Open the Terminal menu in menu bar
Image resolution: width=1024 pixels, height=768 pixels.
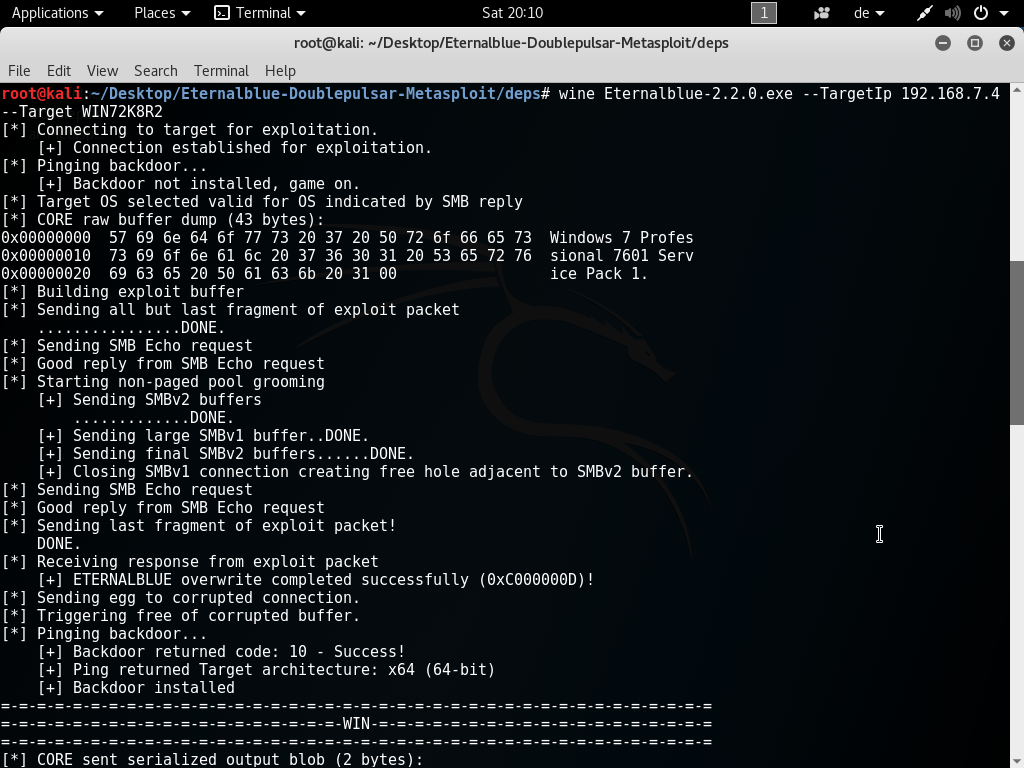click(x=221, y=71)
